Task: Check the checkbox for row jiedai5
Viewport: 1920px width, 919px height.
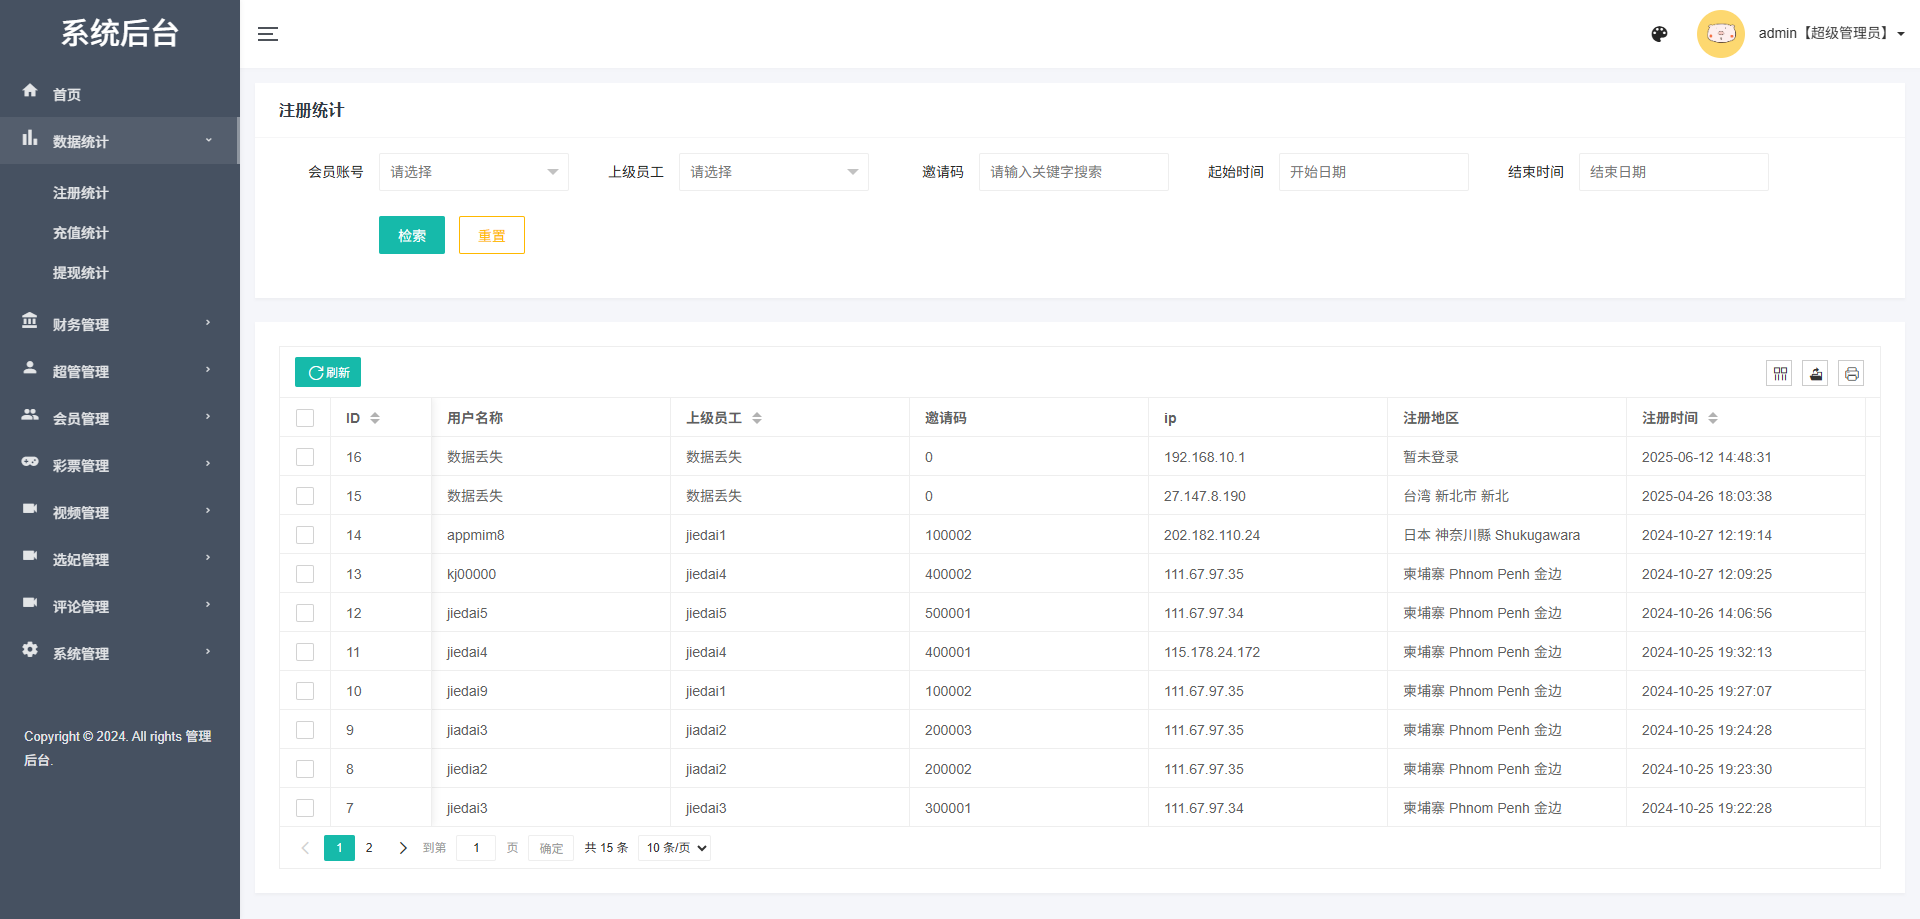Action: pyautogui.click(x=305, y=613)
